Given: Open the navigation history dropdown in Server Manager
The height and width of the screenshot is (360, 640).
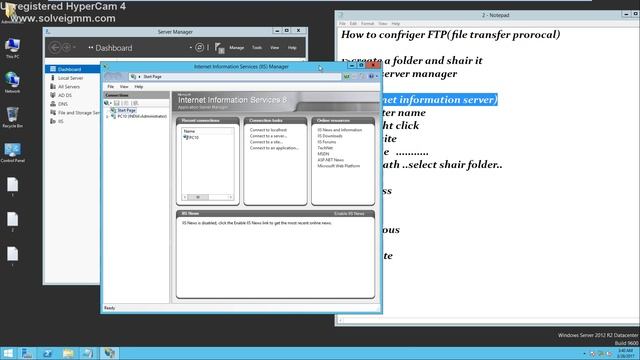Looking at the screenshot, I should click(x=74, y=47).
